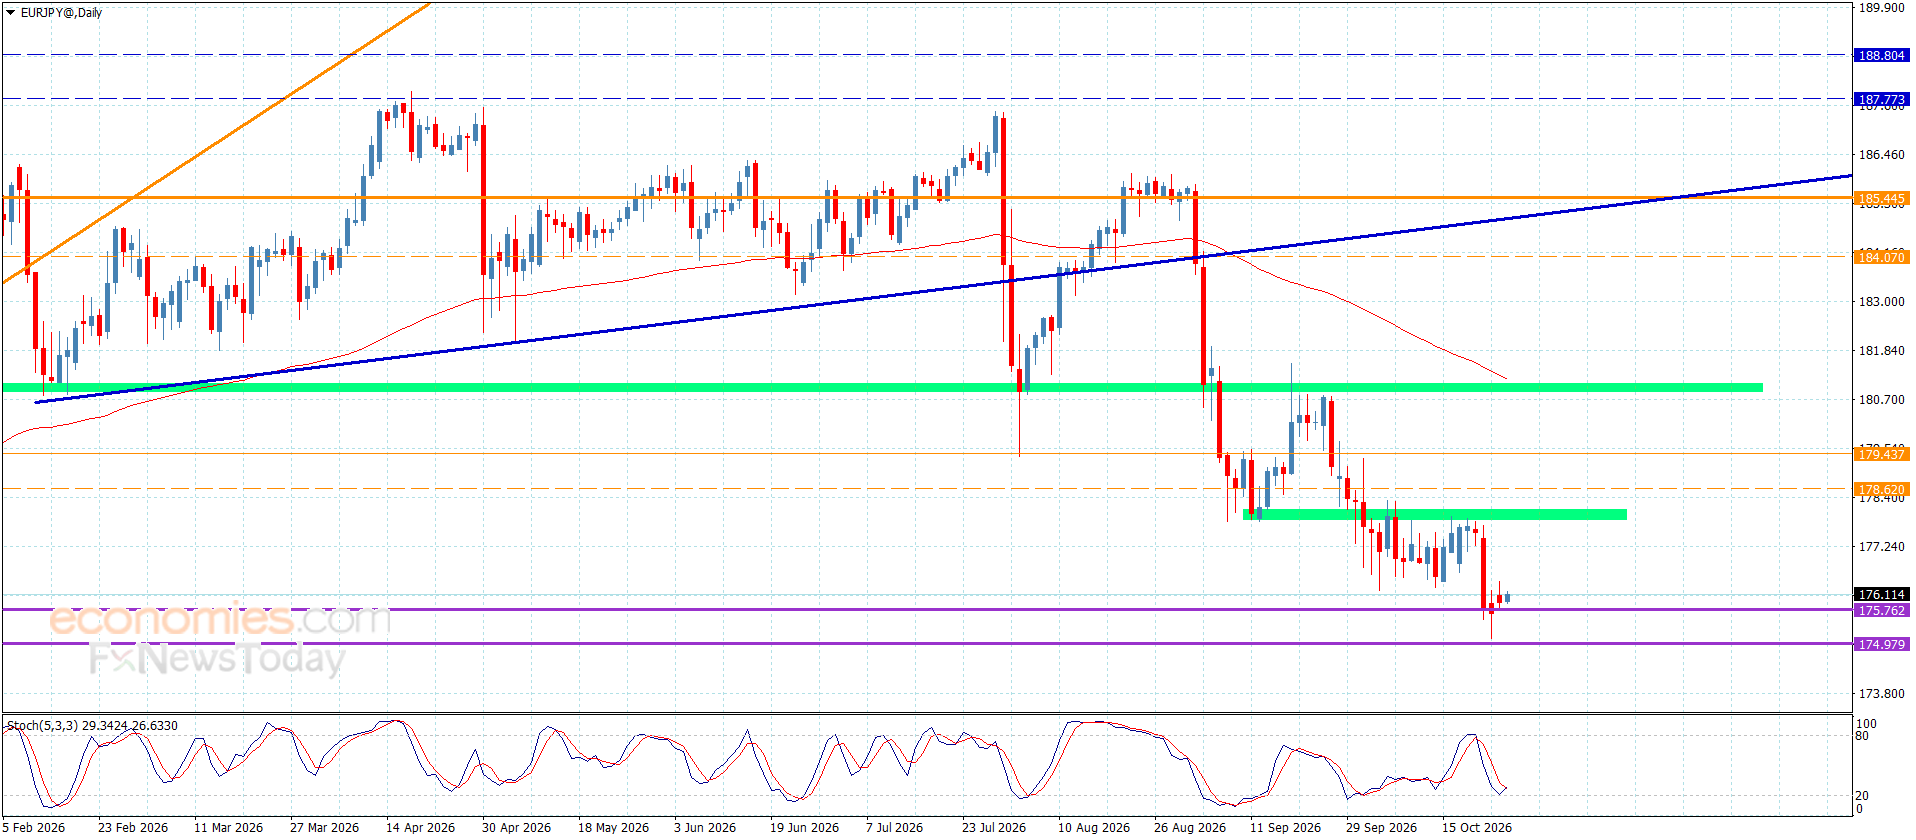Click the 19 Jun 2026 date label

pyautogui.click(x=805, y=828)
